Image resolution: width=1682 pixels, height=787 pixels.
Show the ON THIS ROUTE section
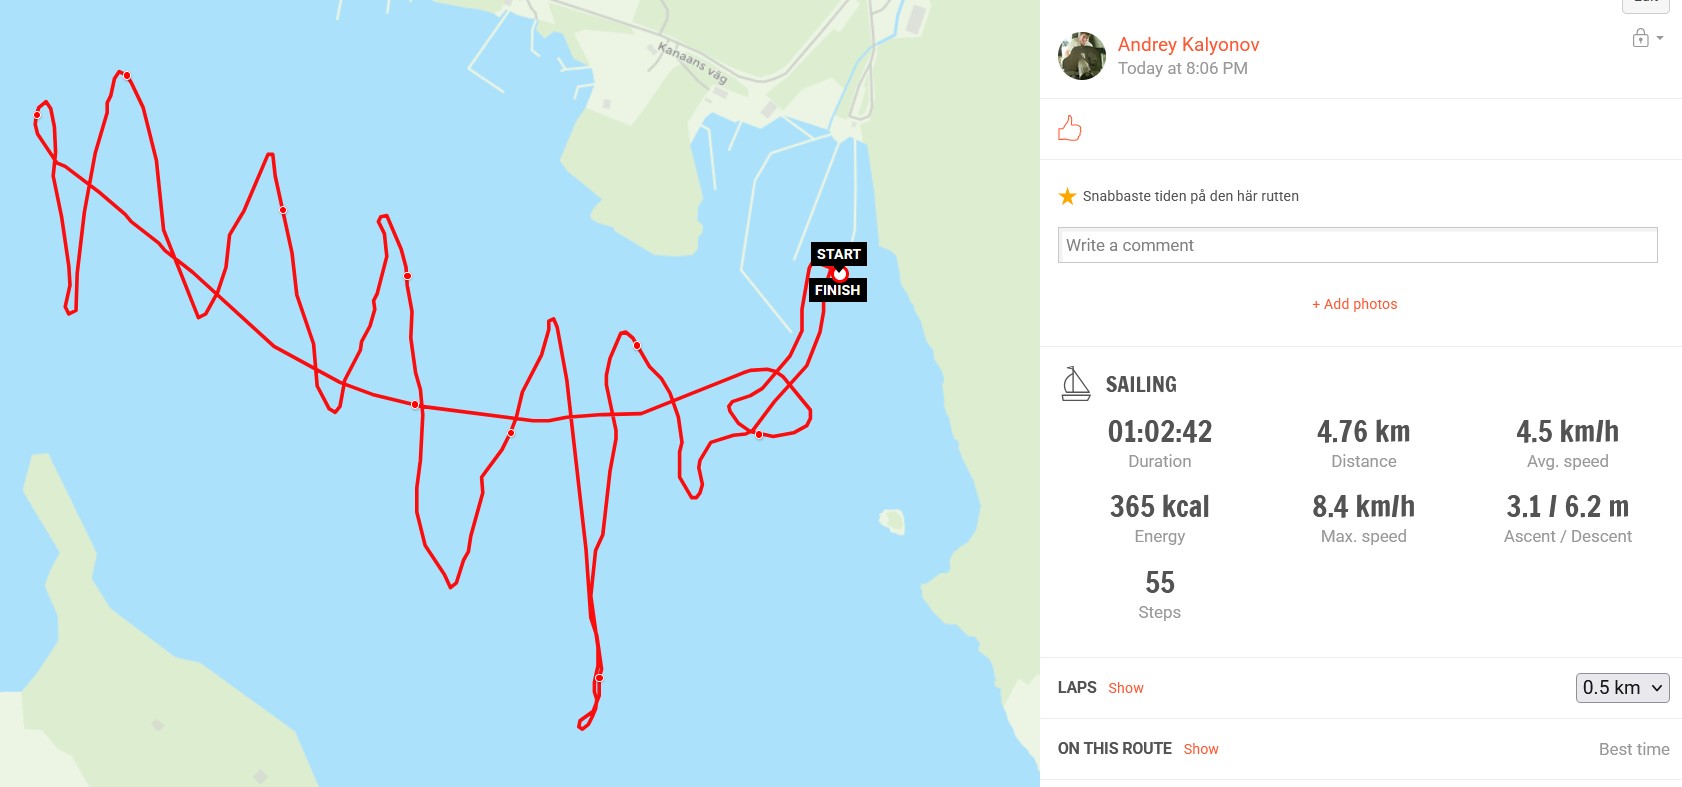tap(1201, 749)
